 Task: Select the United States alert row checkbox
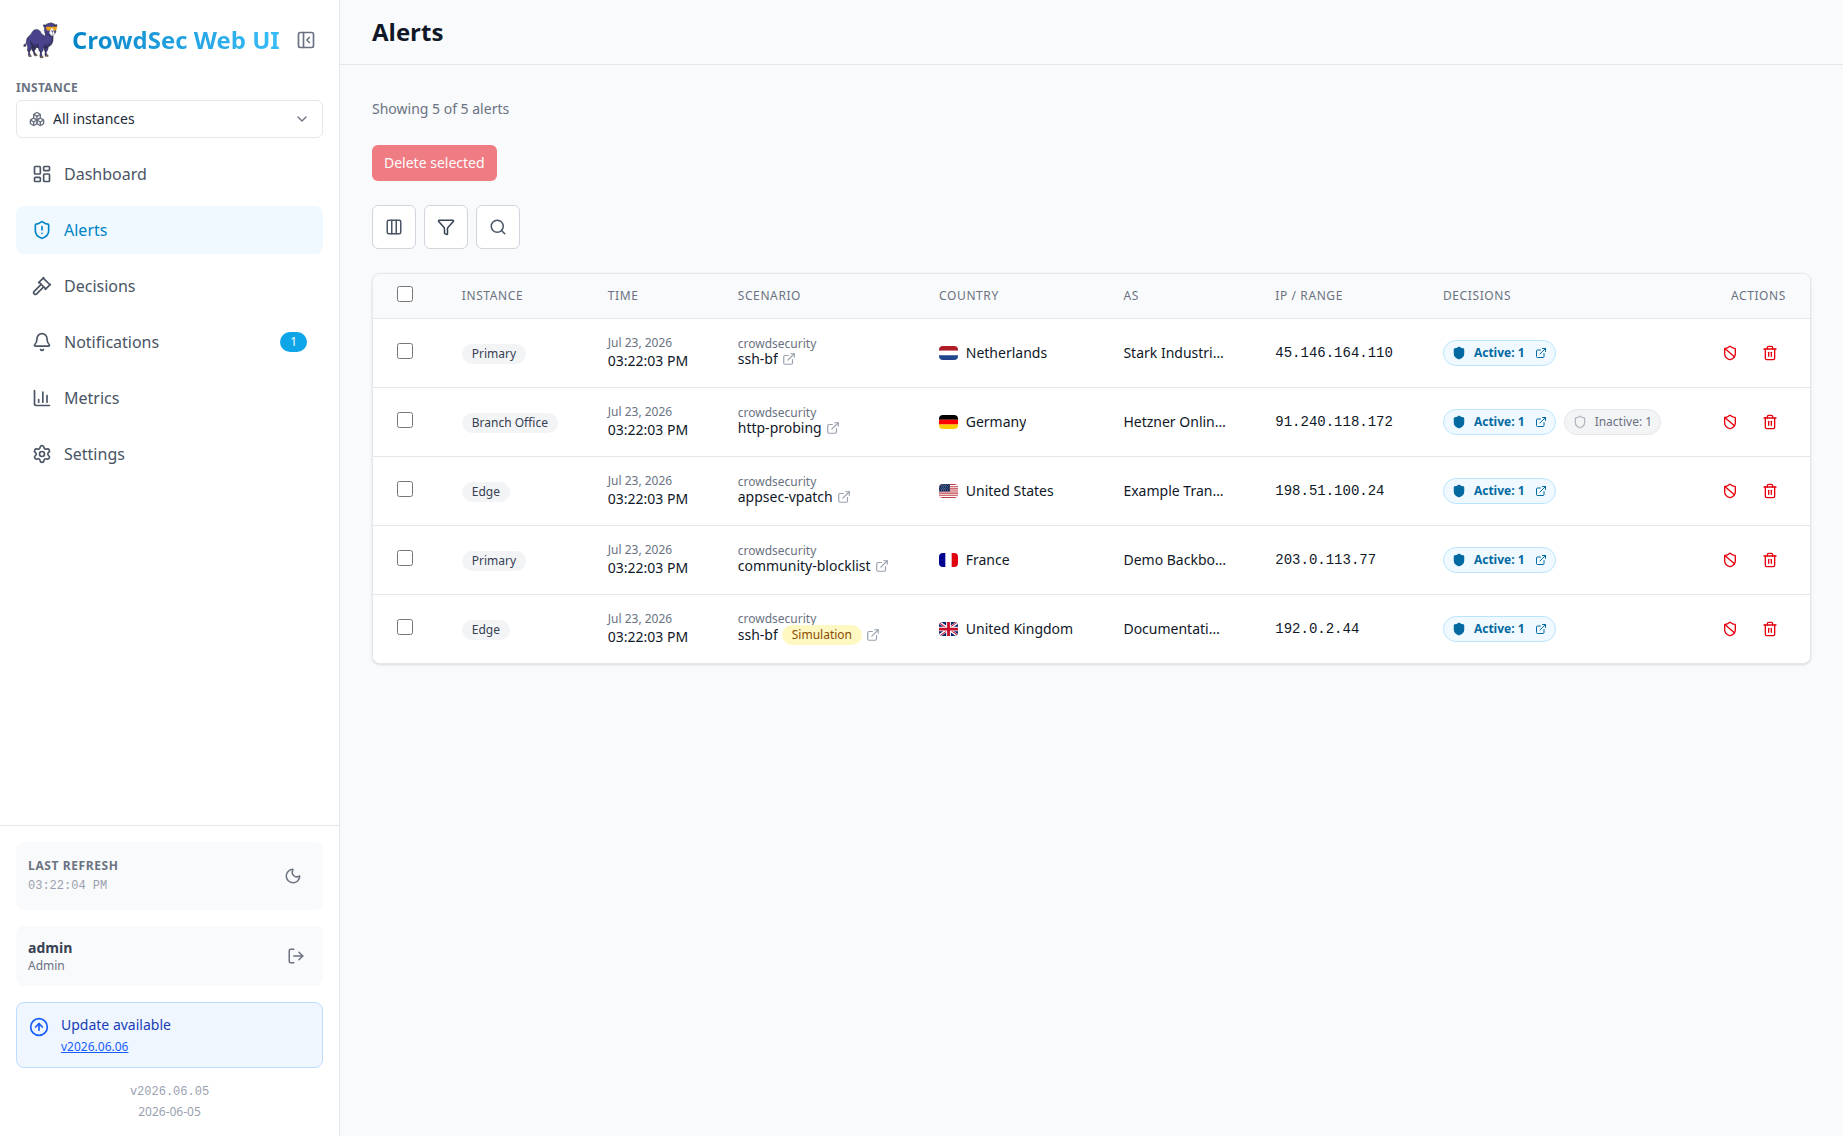point(405,489)
